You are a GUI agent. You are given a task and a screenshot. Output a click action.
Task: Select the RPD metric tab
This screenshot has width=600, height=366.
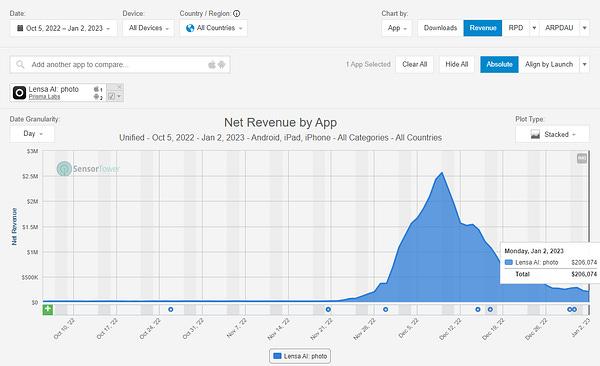click(x=515, y=28)
